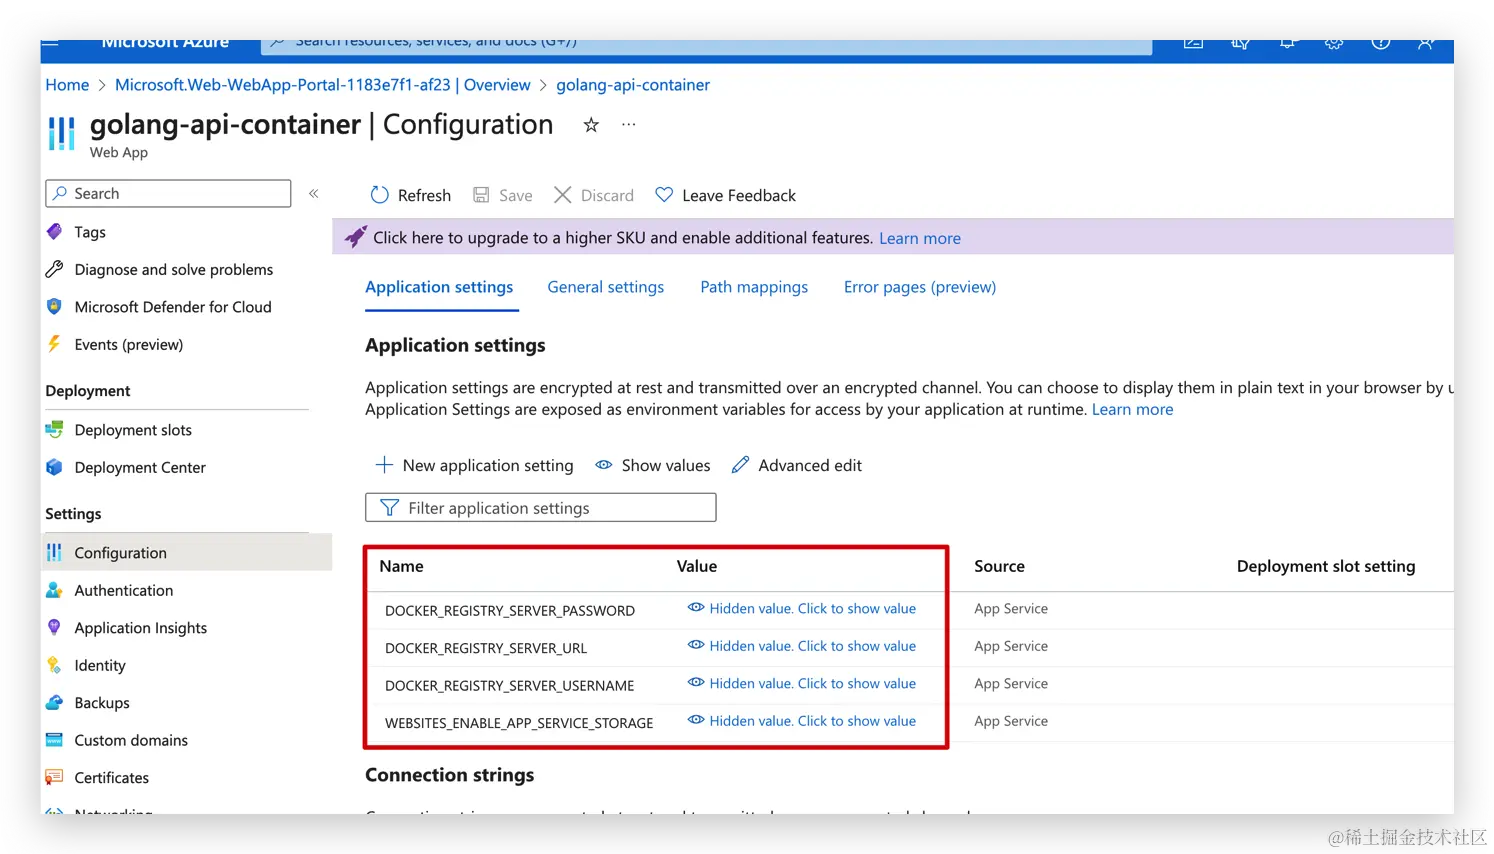Show the WEBSITES_ENABLE_APP_SERVICE_STORAGE hidden value
The image size is (1494, 854).
click(802, 721)
